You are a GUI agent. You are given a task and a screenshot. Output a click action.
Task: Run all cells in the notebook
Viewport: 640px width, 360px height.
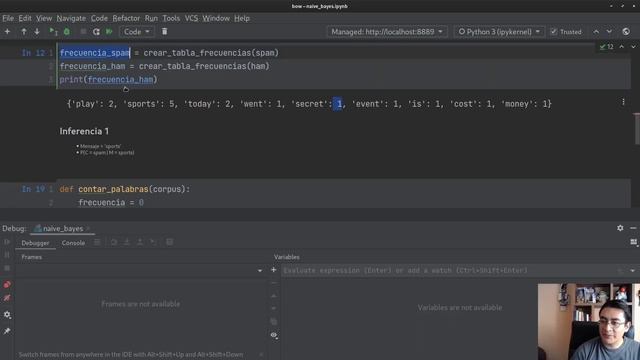click(x=109, y=31)
